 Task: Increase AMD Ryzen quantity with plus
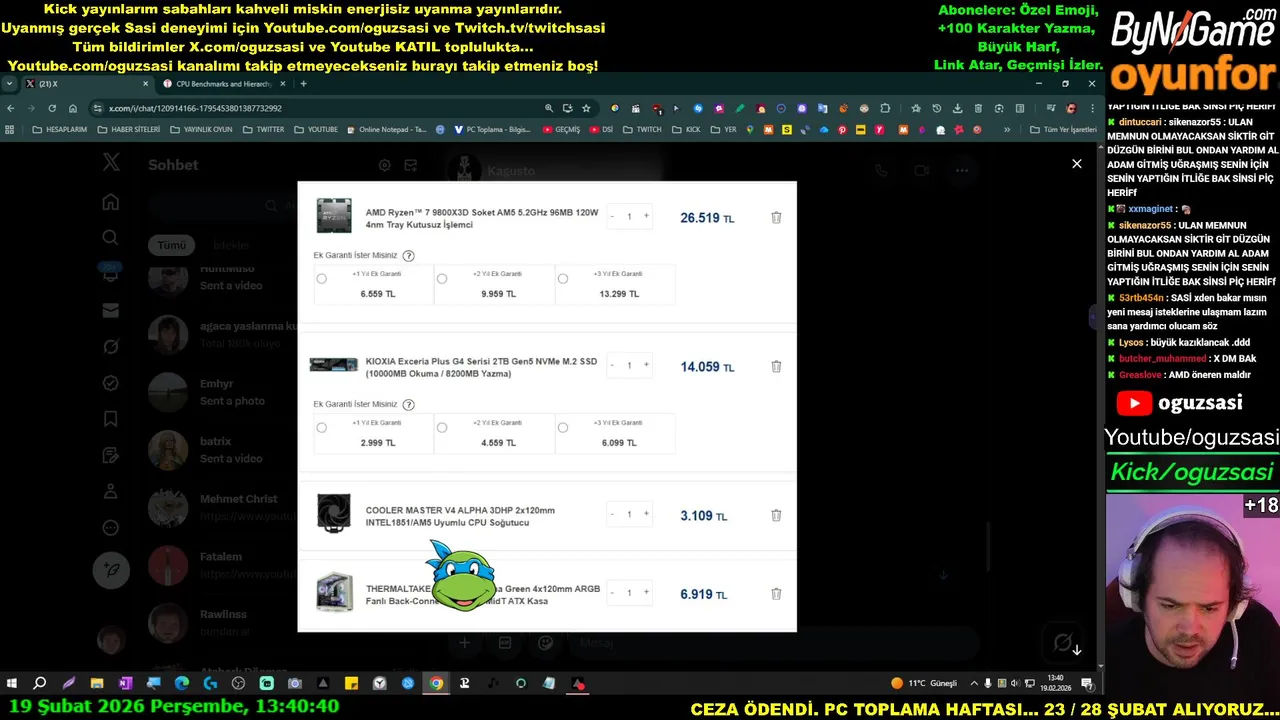pyautogui.click(x=646, y=216)
